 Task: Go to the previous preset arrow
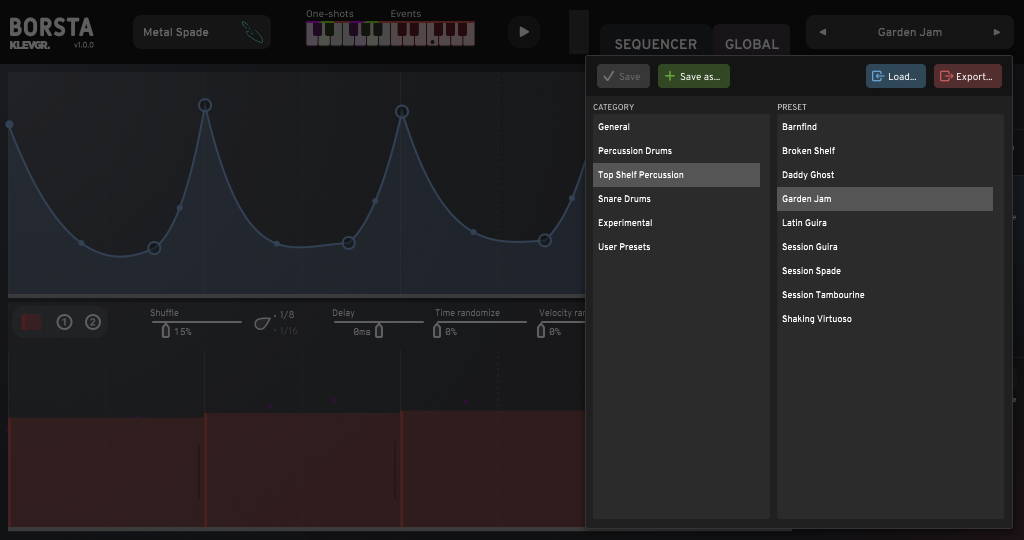[x=822, y=32]
